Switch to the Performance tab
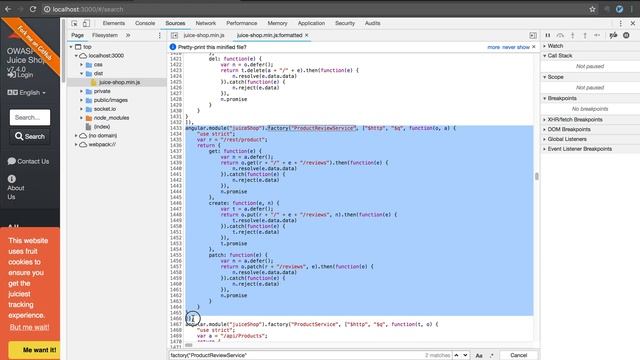Screen dimensions: 640x360 [x=242, y=23]
